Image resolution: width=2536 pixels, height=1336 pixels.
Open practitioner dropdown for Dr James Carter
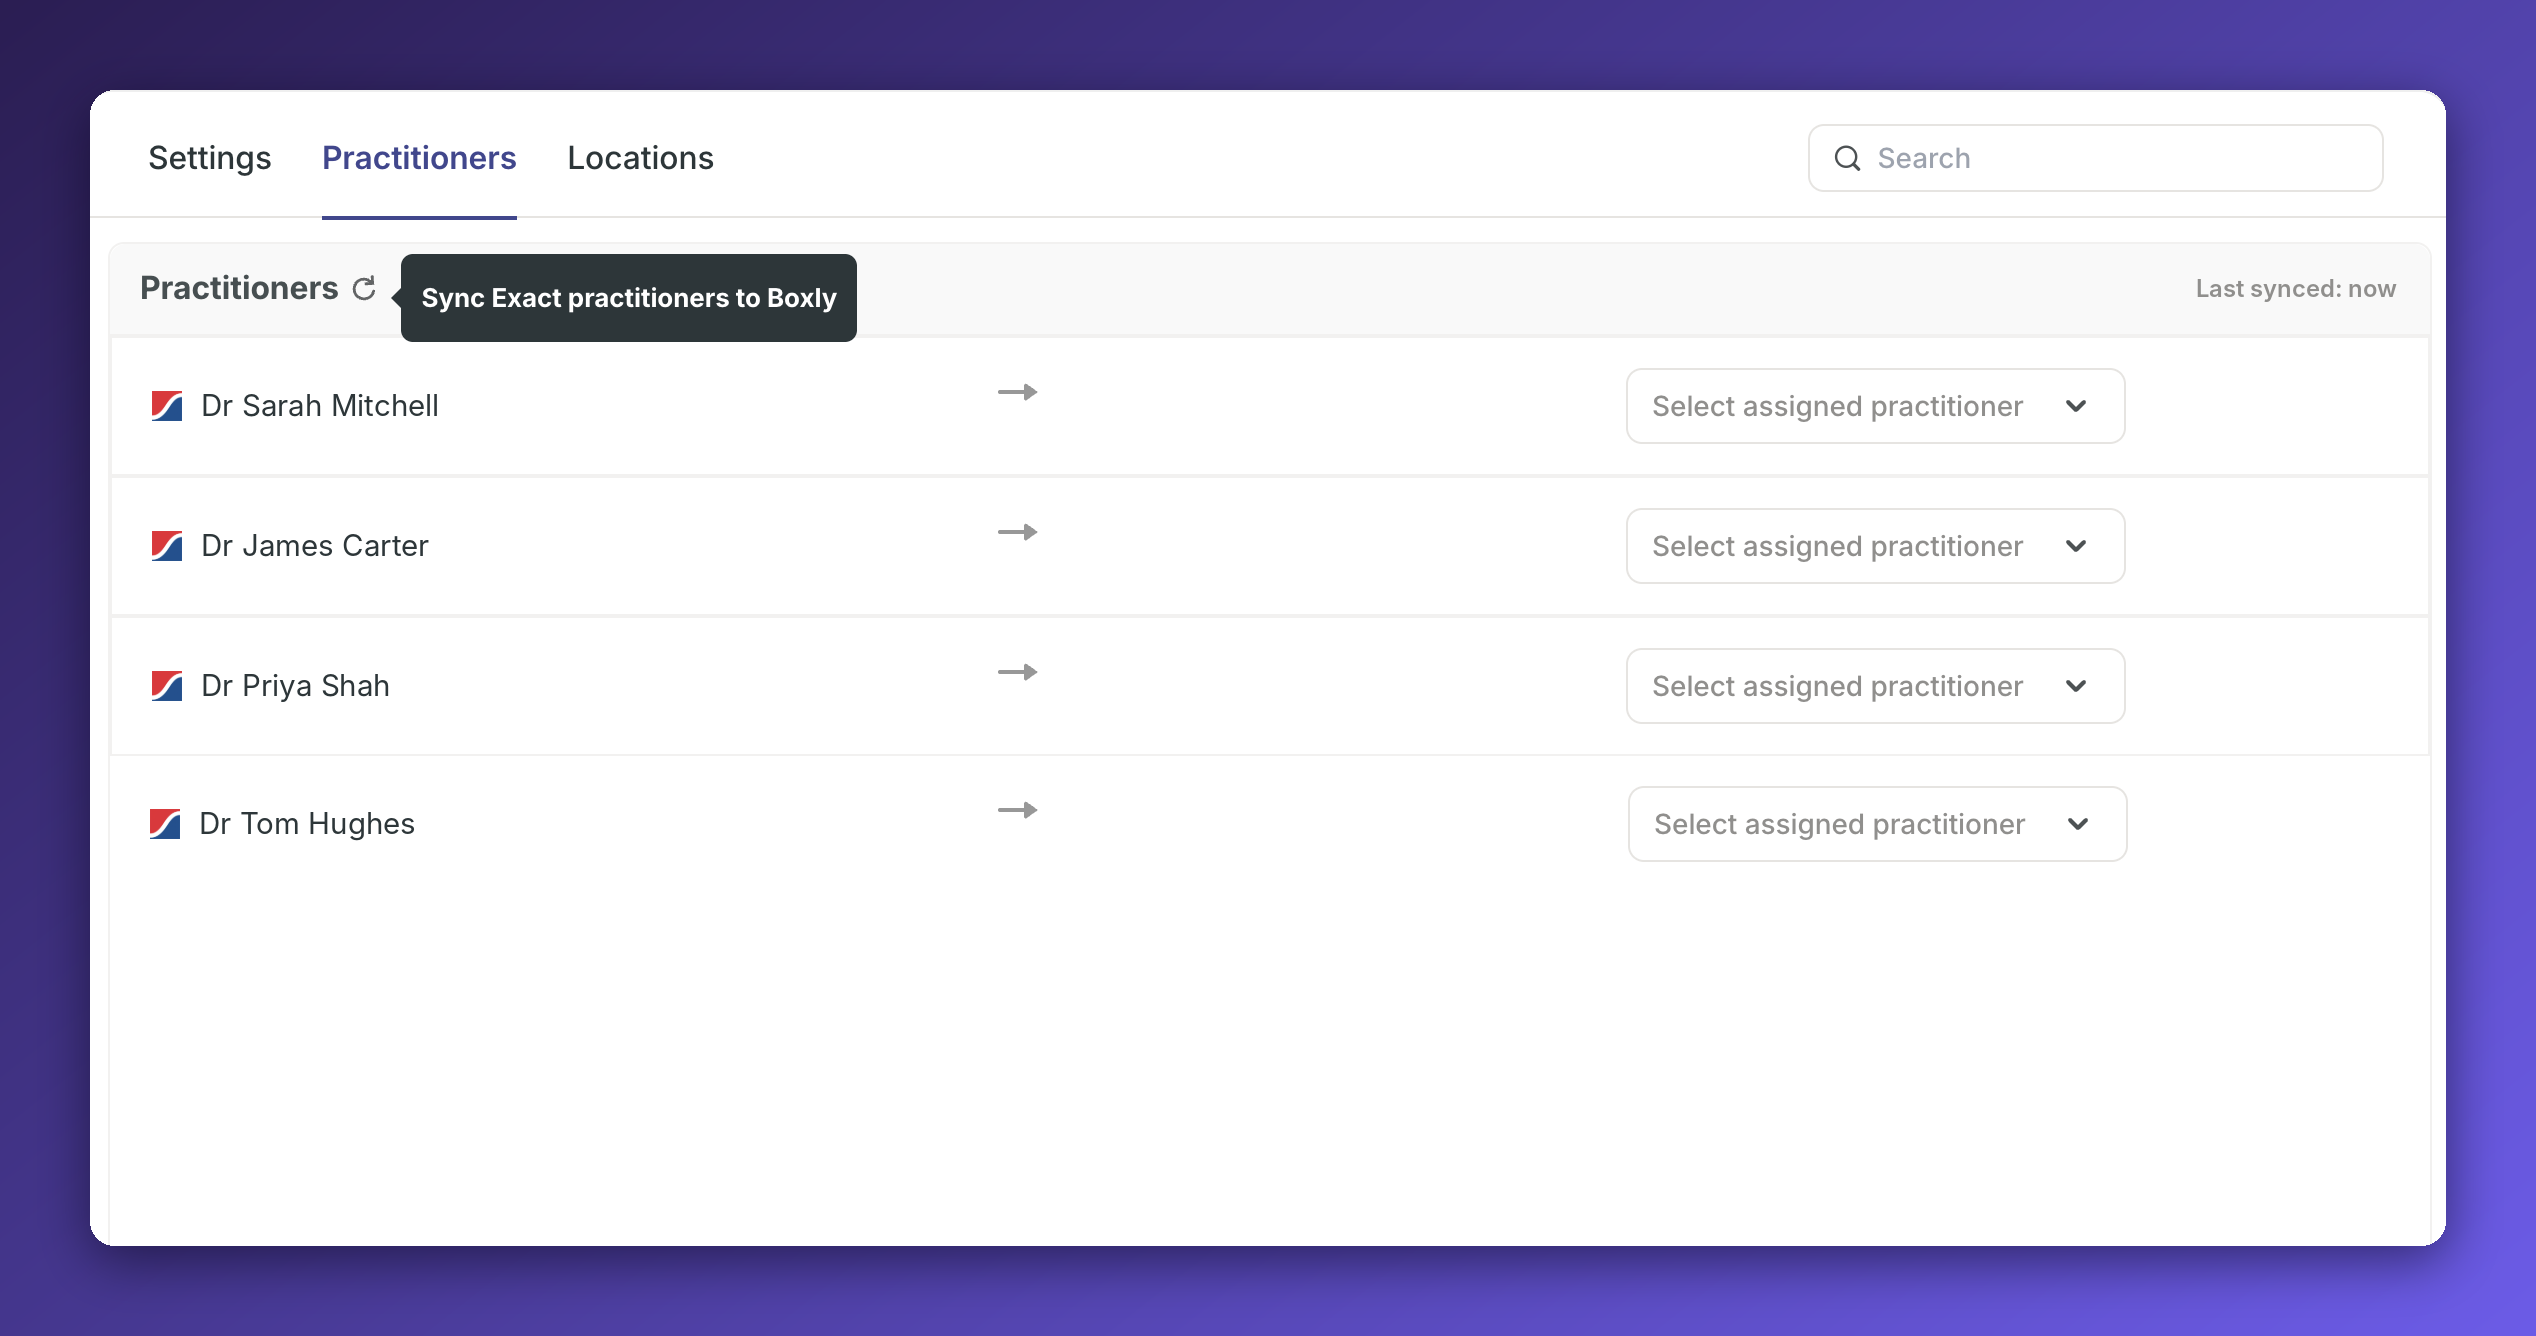point(1875,546)
